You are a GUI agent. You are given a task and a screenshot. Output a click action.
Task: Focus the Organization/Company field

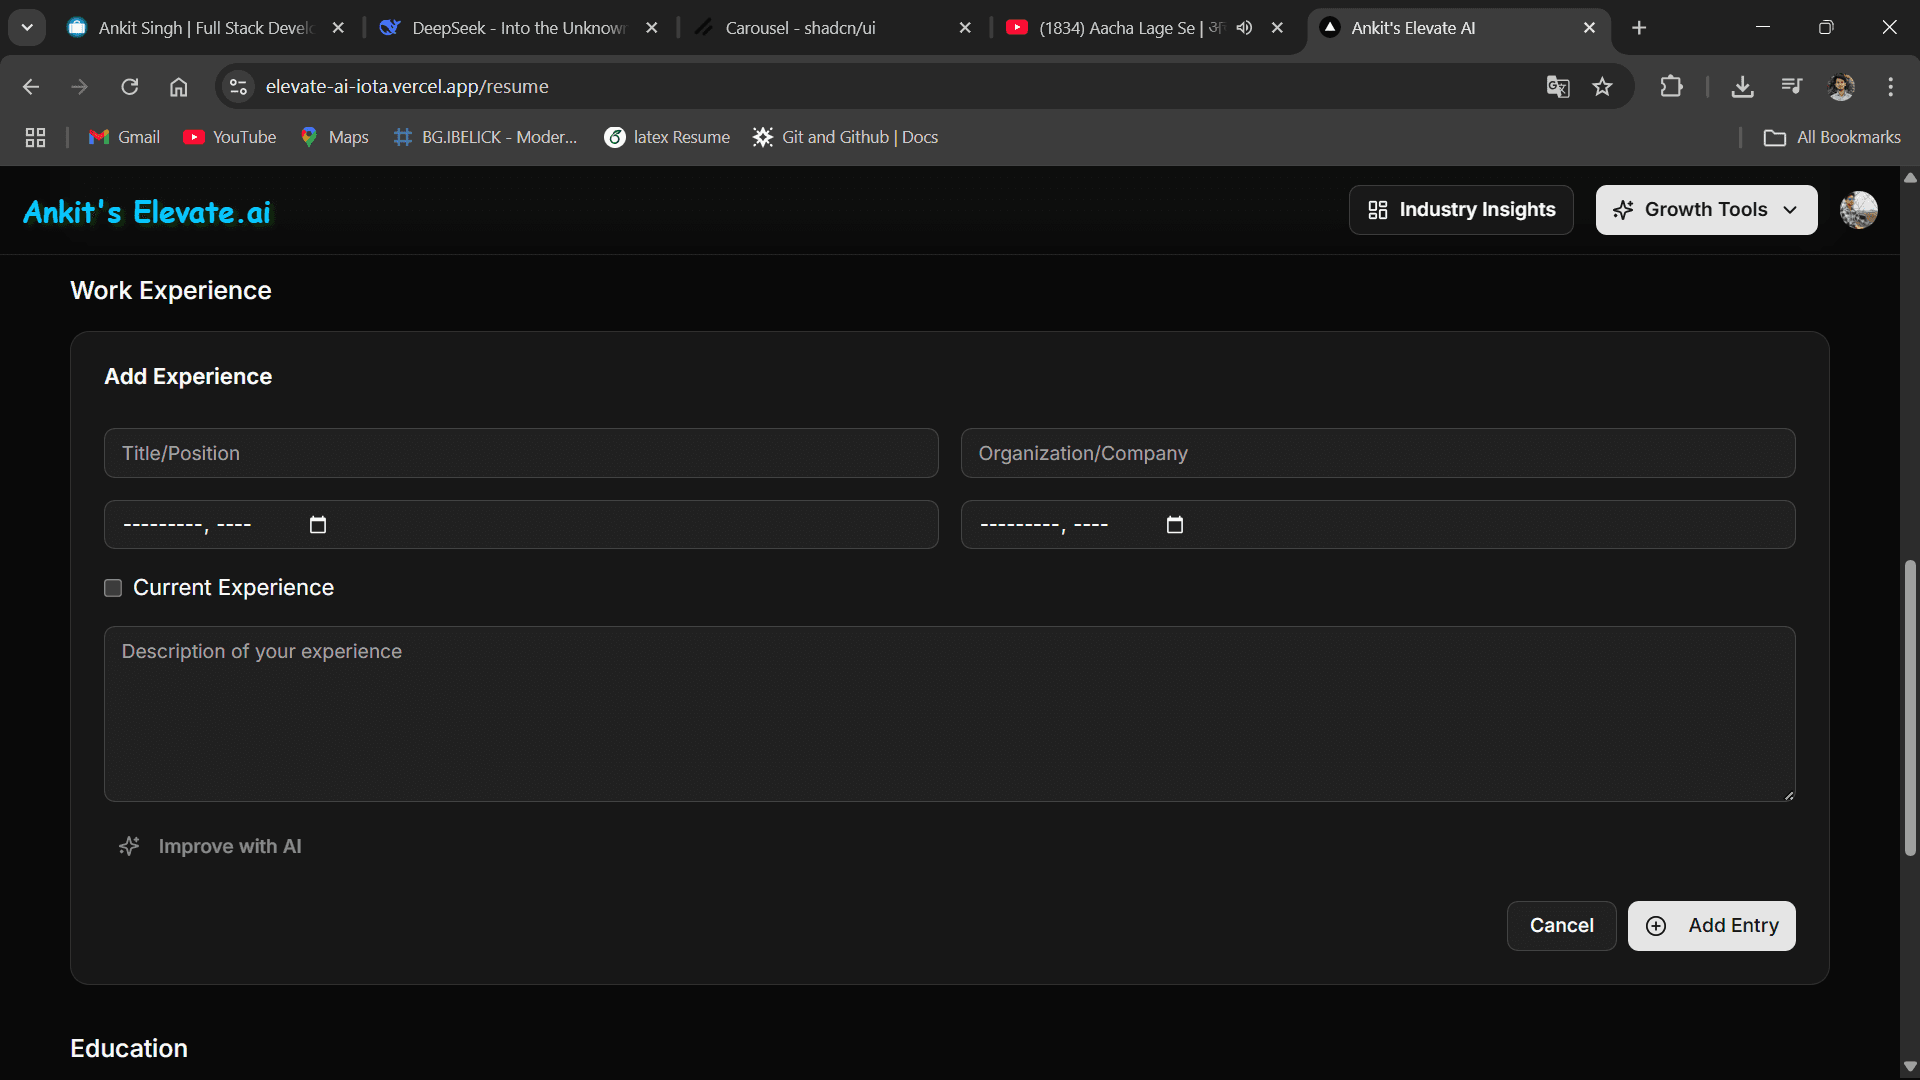pyautogui.click(x=1378, y=453)
